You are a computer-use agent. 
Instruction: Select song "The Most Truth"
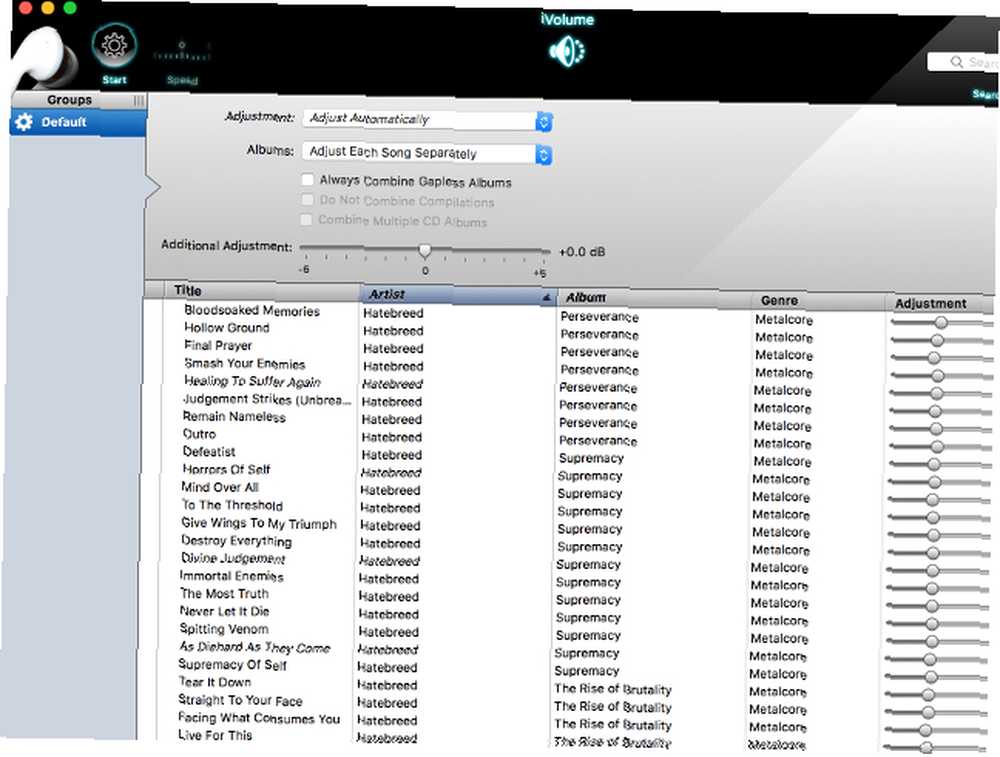coord(224,594)
